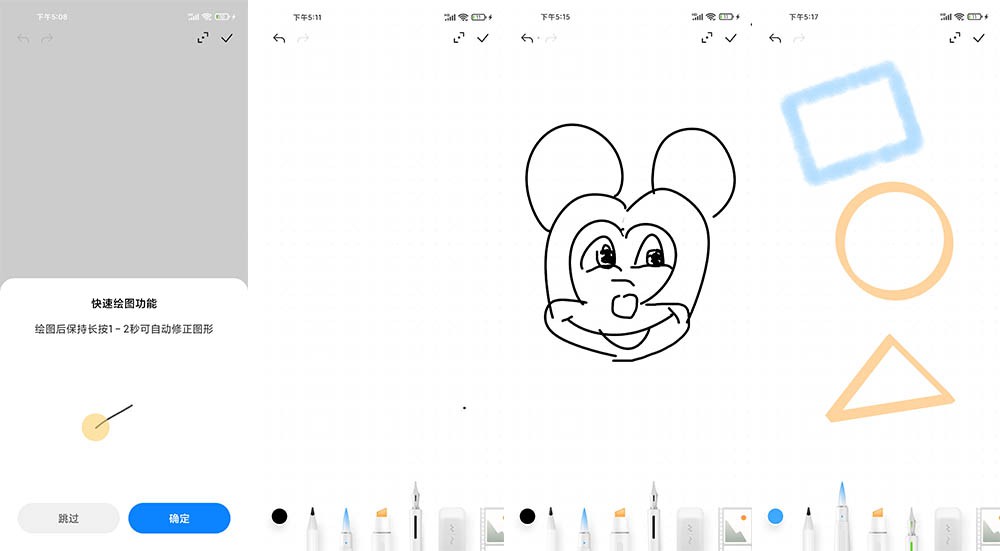This screenshot has height=551, width=1000.
Task: Tap the blue rectangle drawn in the 5:17 screen
Action: [852, 122]
